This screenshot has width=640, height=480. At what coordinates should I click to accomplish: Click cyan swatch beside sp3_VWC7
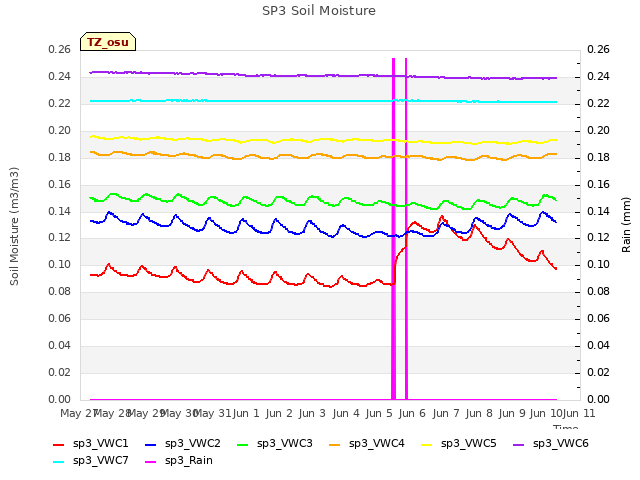pyautogui.click(x=59, y=462)
